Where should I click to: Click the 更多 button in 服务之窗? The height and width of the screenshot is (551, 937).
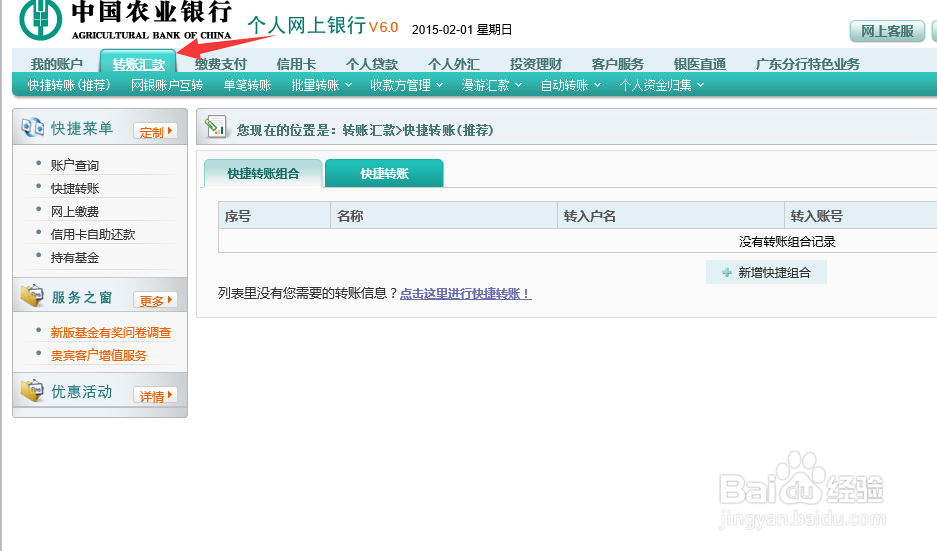point(155,300)
